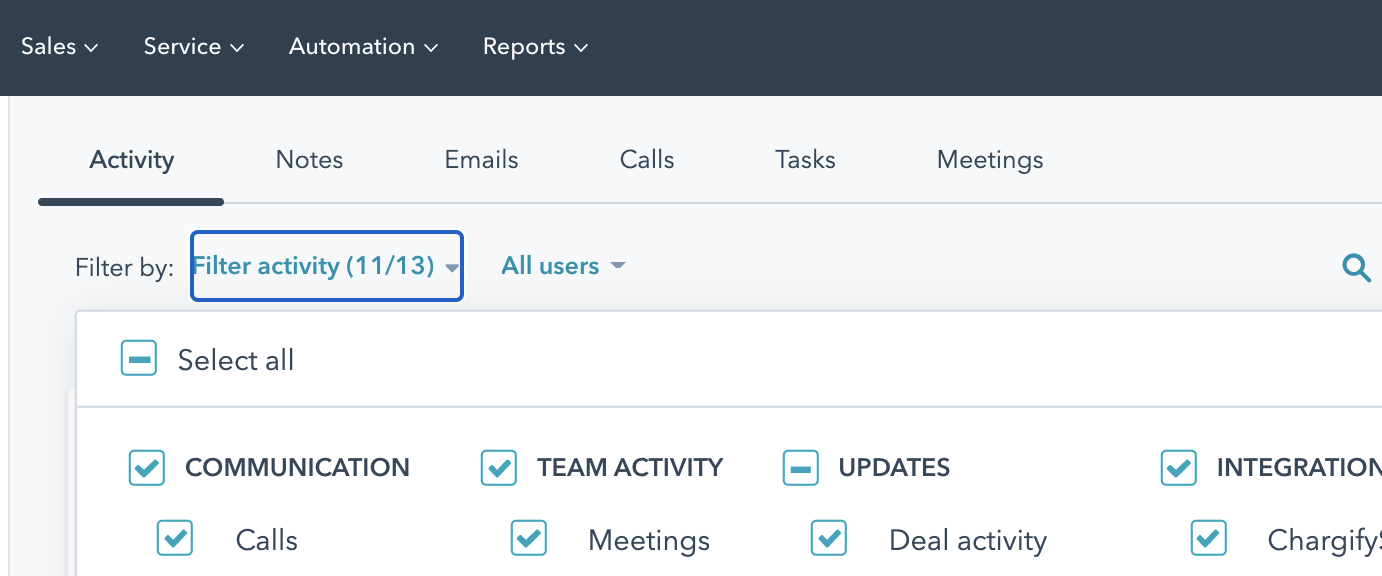Screen dimensions: 1382x576
Task: Switch to the Notes tab
Action: (x=309, y=160)
